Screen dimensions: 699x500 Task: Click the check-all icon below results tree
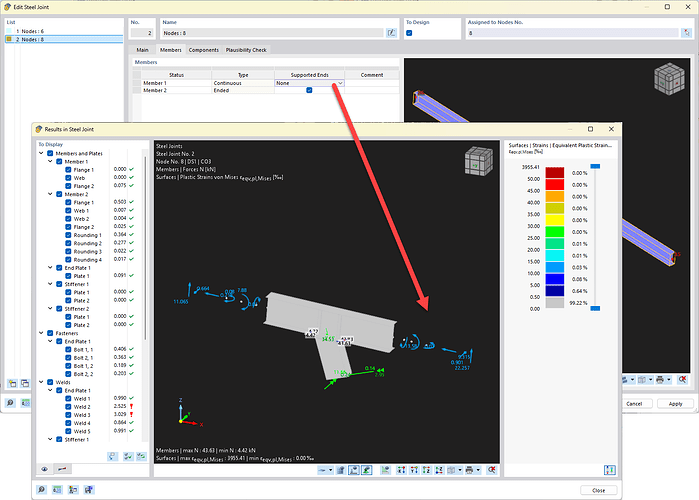[x=126, y=455]
